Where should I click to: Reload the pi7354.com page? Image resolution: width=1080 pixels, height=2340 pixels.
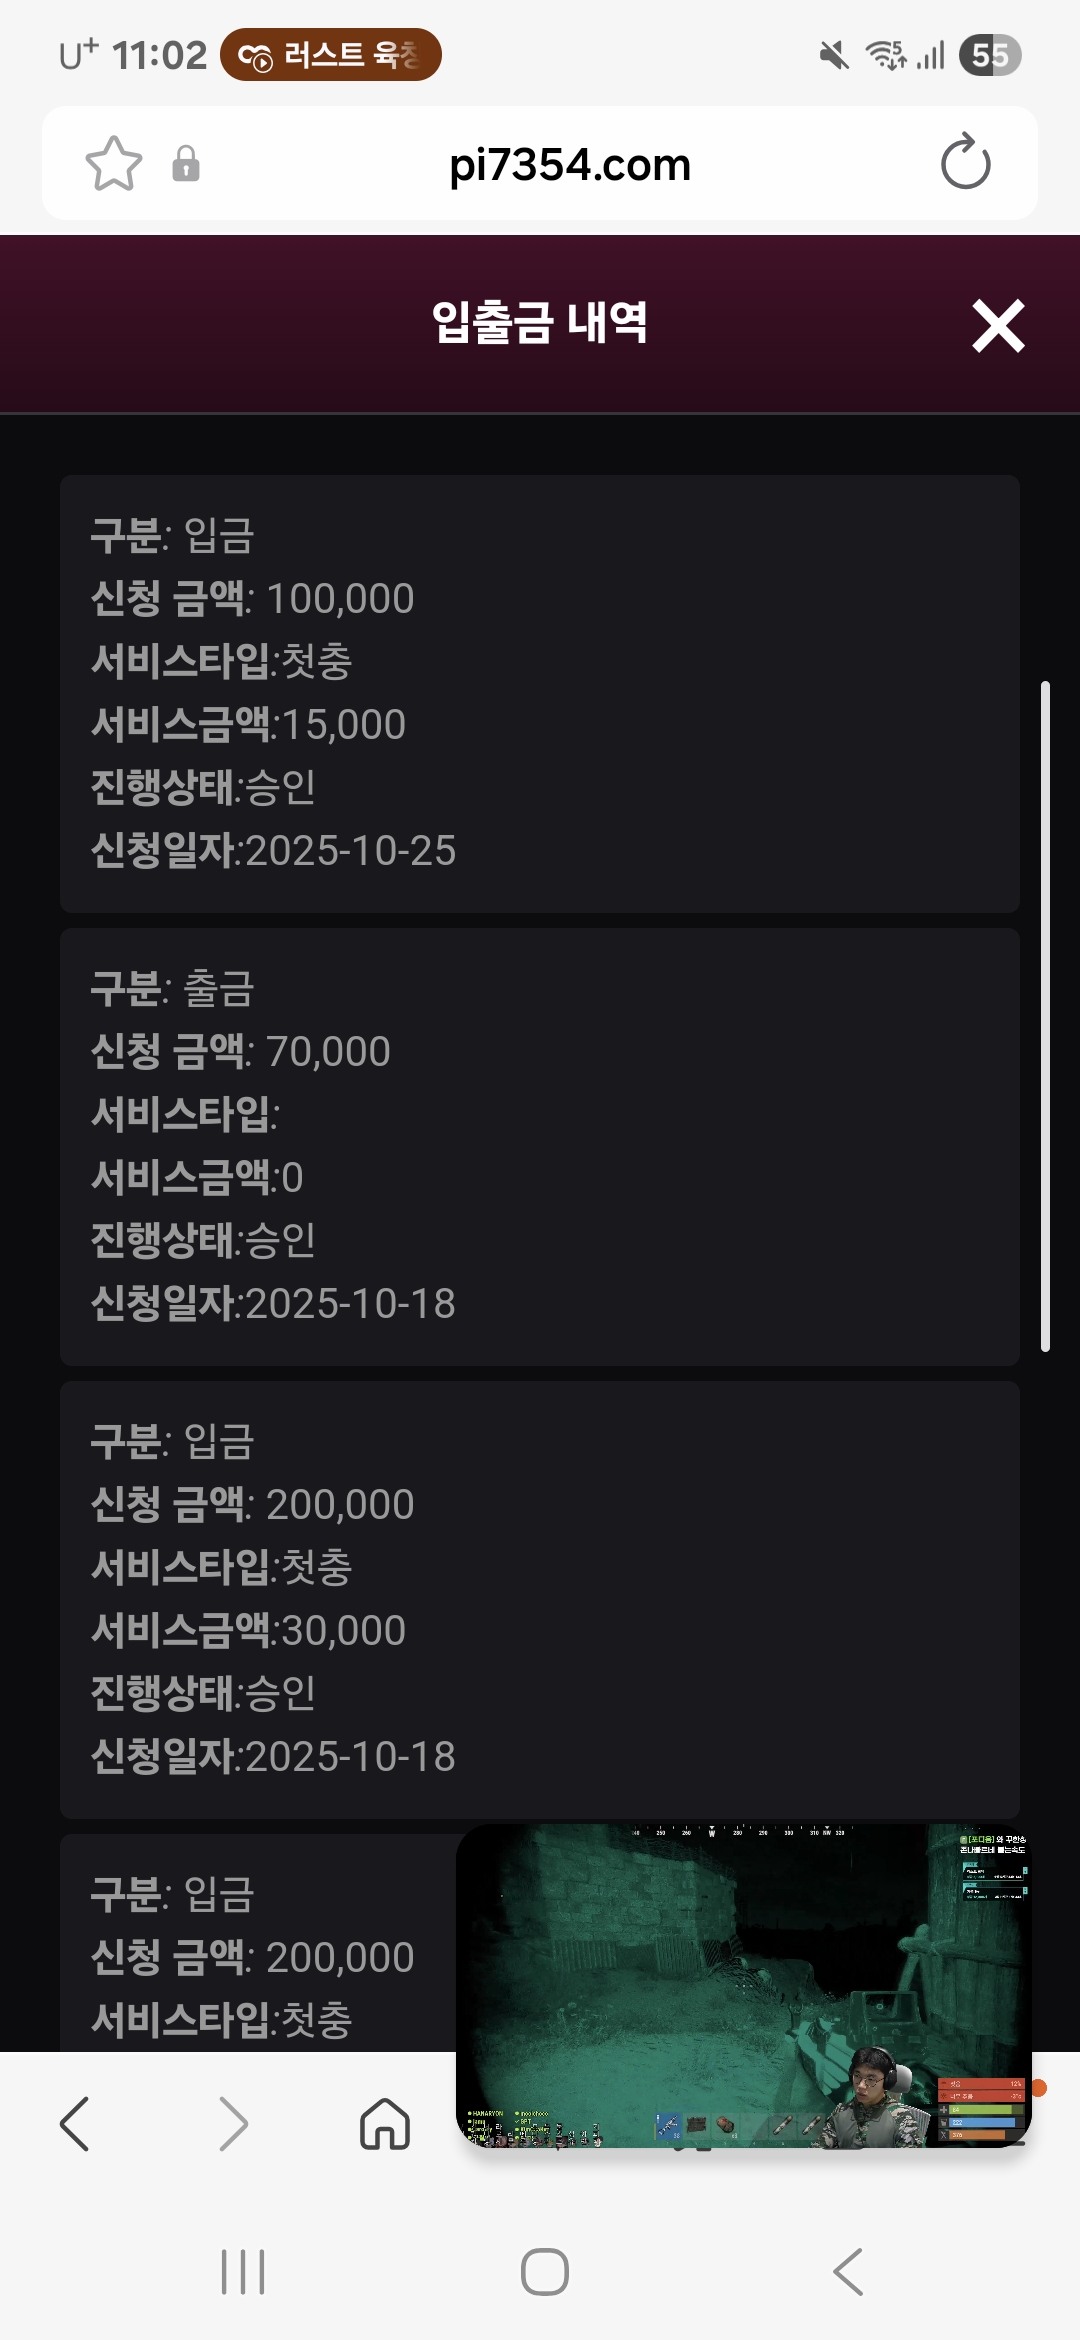pyautogui.click(x=965, y=163)
